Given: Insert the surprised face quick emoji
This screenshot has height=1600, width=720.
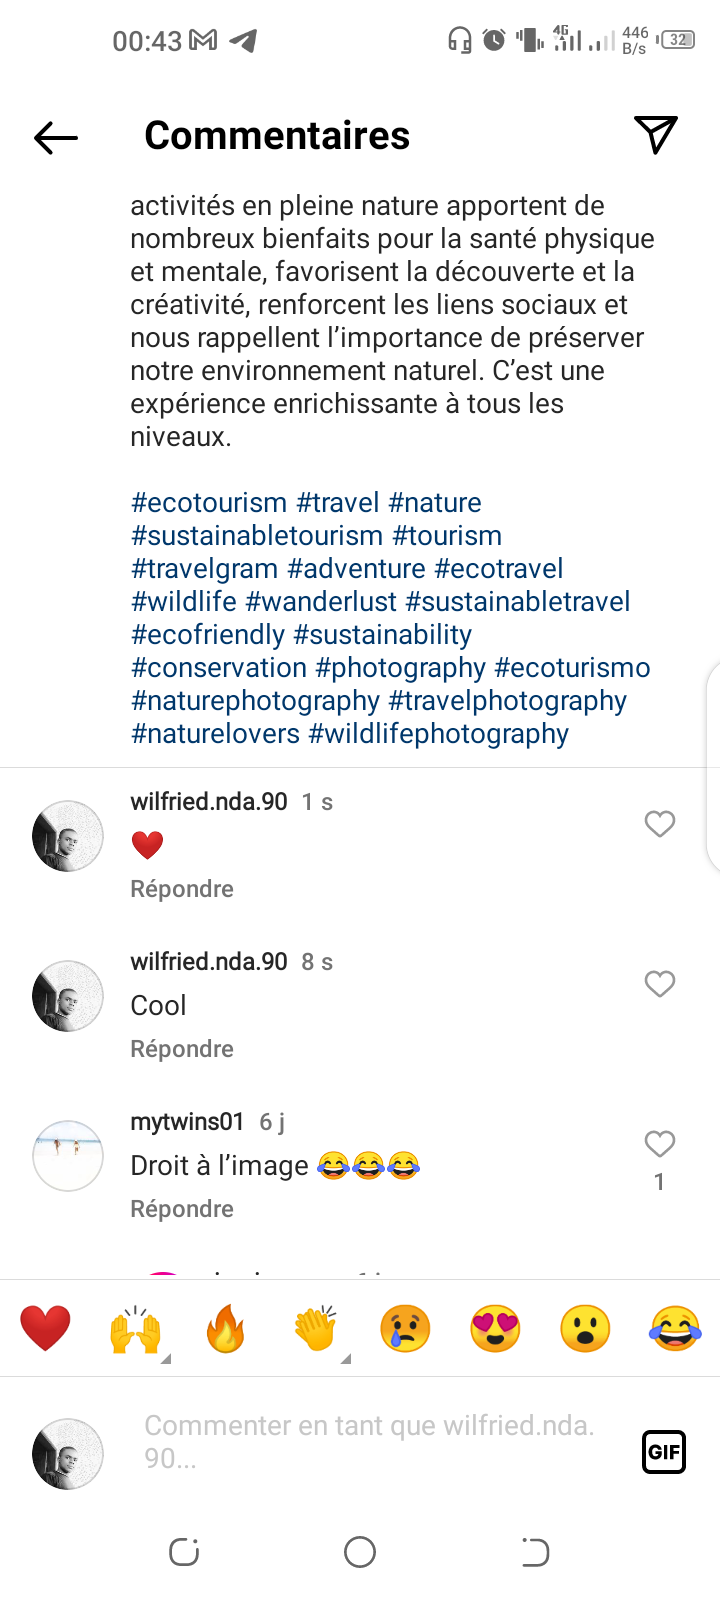Looking at the screenshot, I should [x=585, y=1329].
